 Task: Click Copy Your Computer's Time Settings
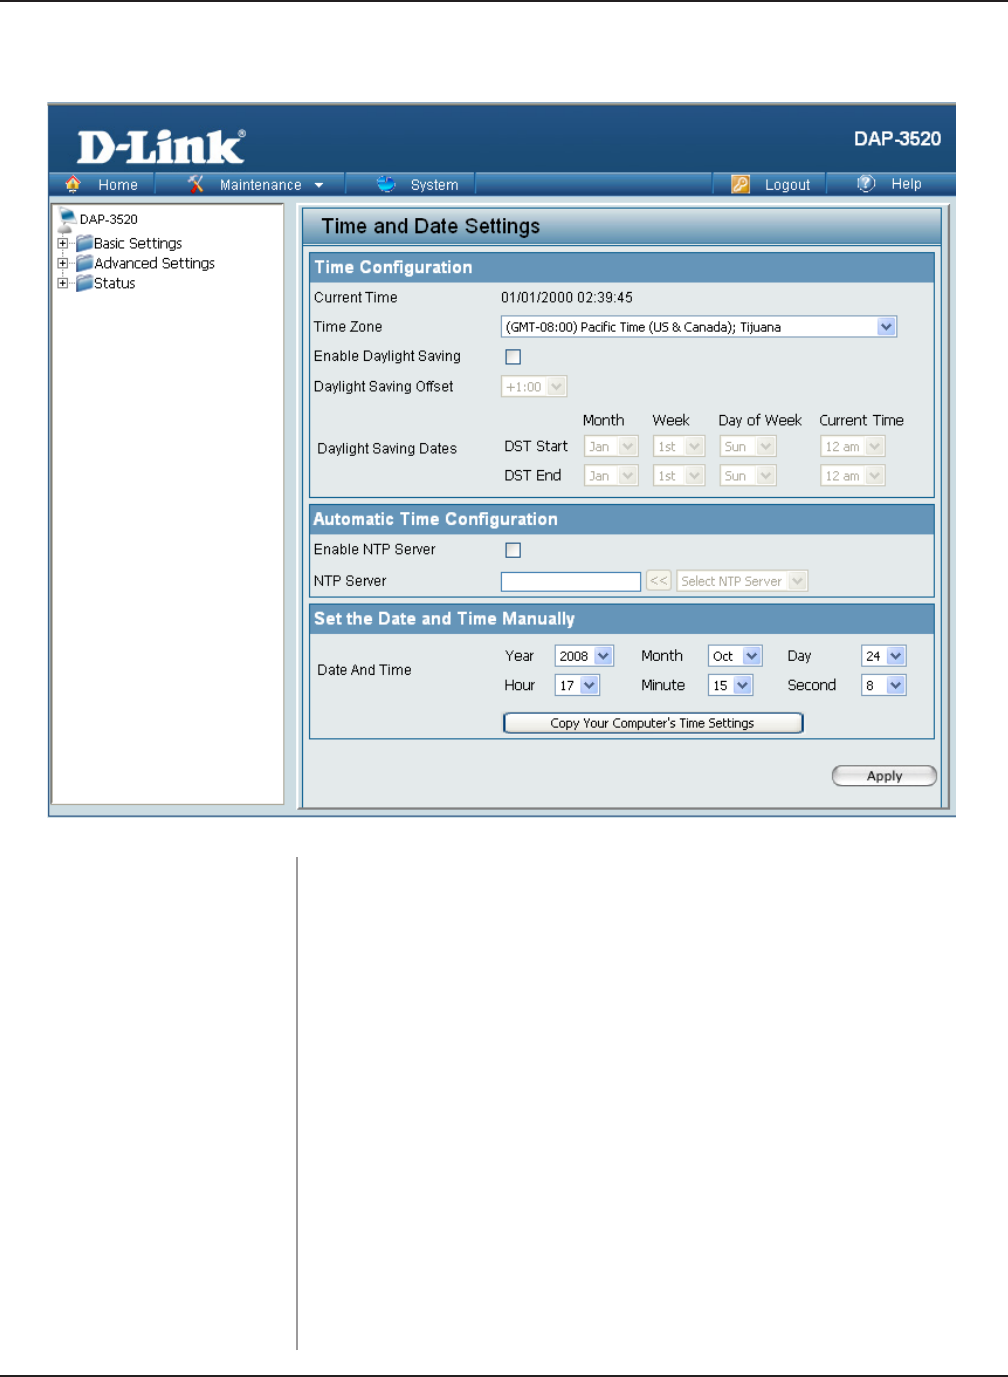pyautogui.click(x=653, y=723)
